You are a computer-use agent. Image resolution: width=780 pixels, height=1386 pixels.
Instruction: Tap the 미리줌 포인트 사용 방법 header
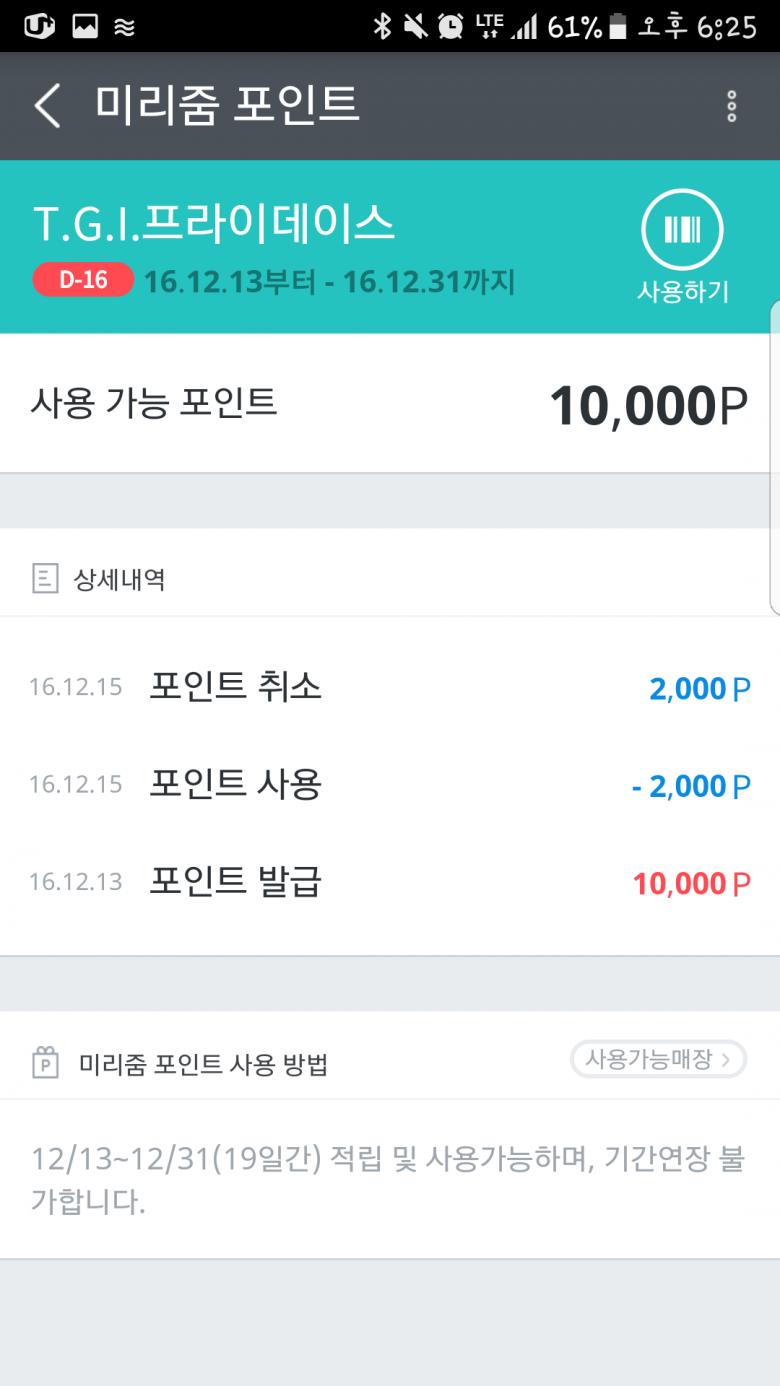coord(203,1064)
